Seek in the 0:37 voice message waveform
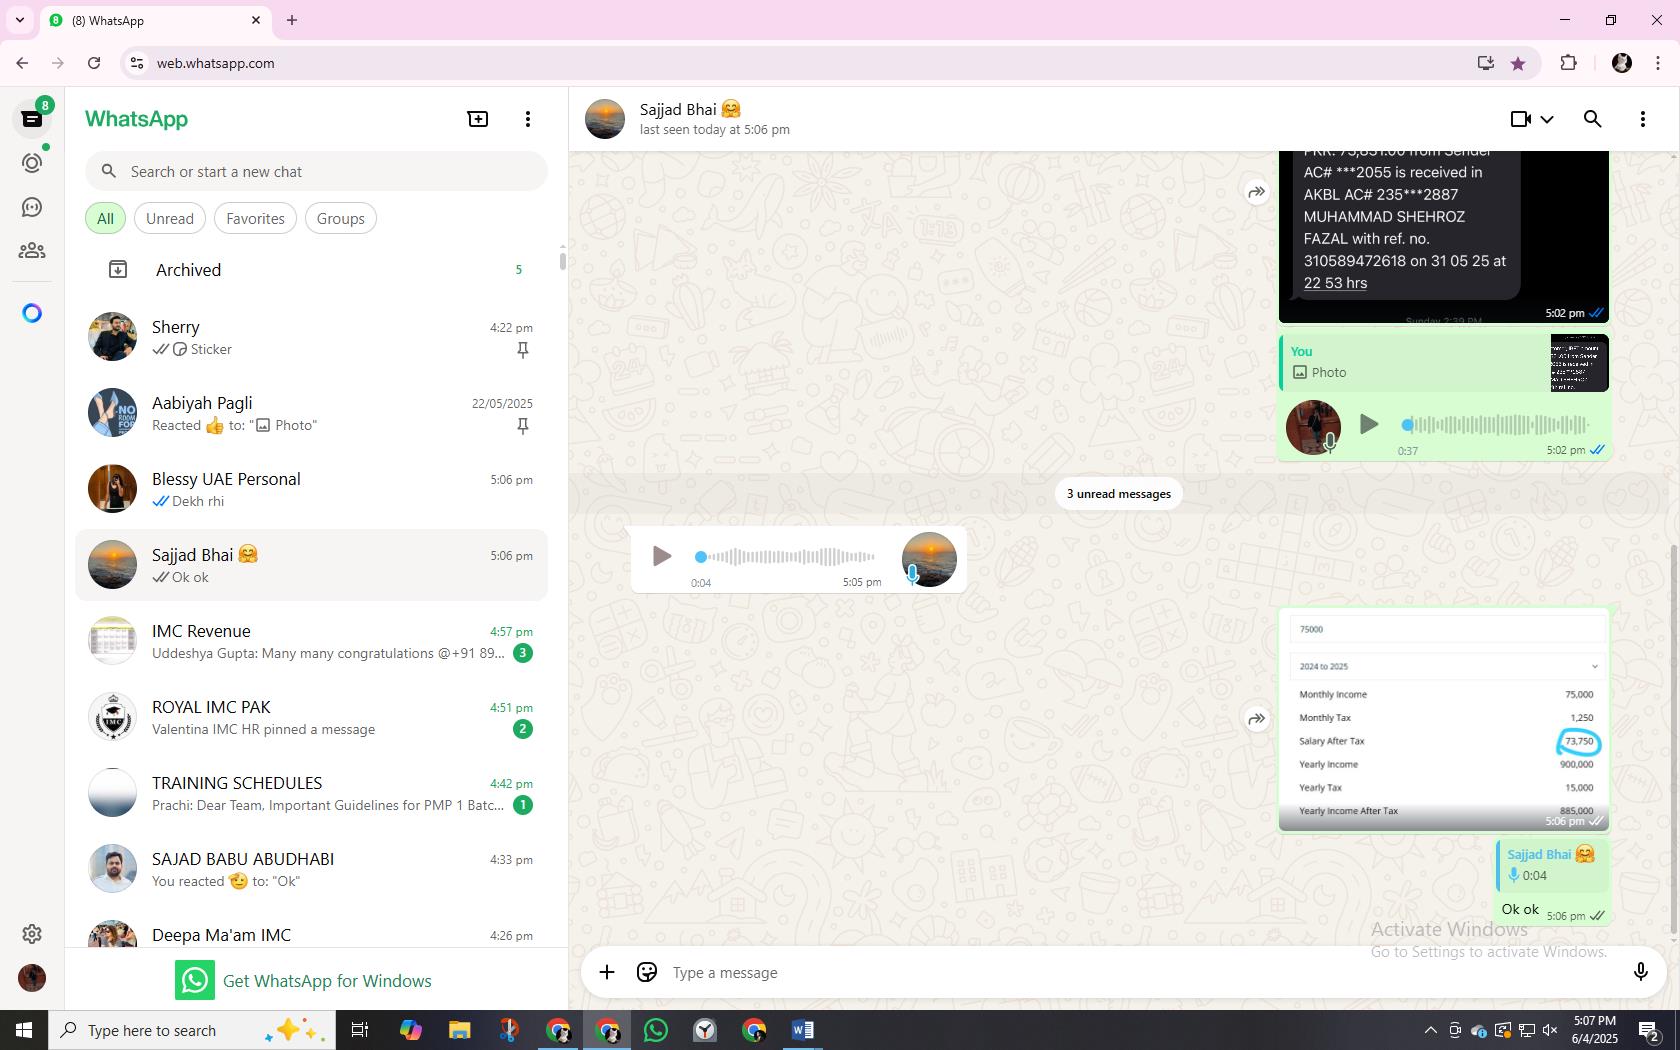The height and width of the screenshot is (1050, 1680). click(1496, 424)
